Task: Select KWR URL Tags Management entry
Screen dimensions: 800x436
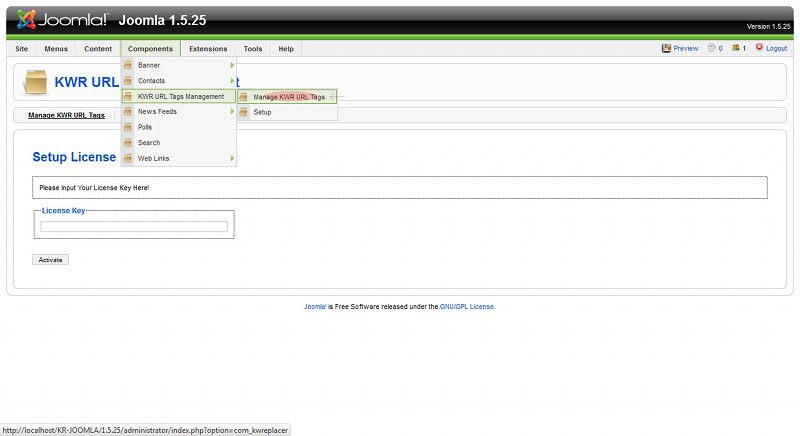Action: 179,96
